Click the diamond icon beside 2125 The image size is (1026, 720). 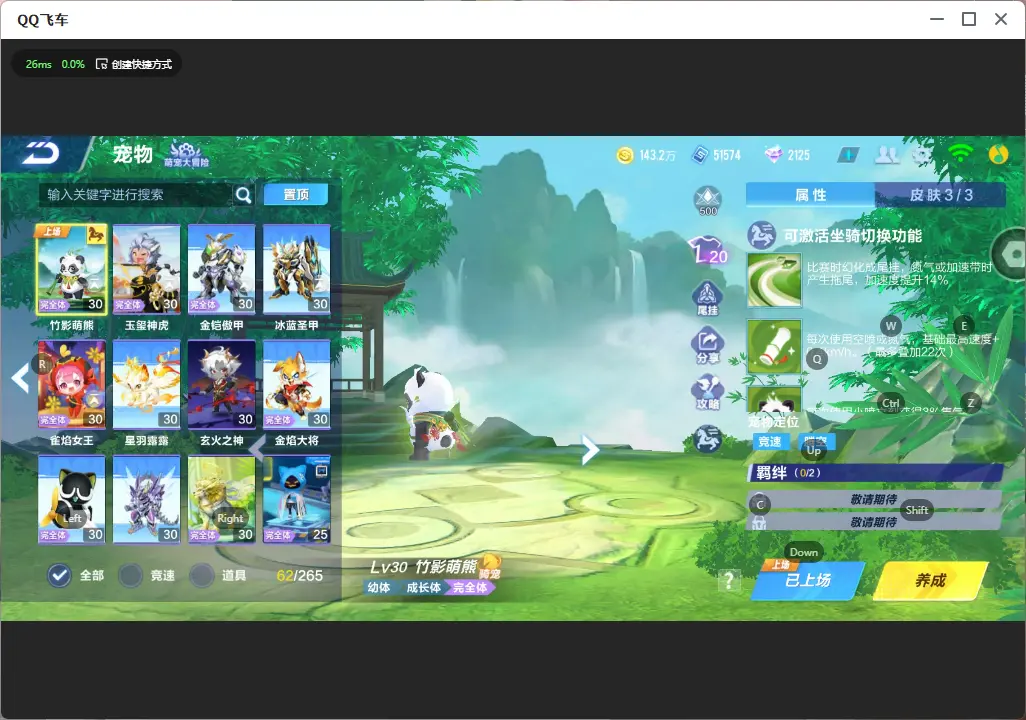point(774,155)
